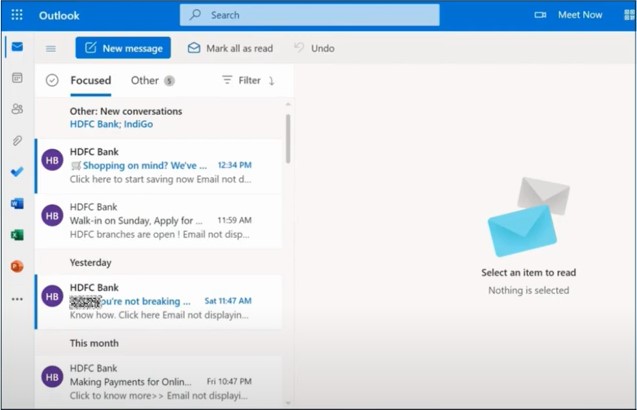This screenshot has width=637, height=410.
Task: Click the message list scrollbar thumb
Action: point(288,139)
